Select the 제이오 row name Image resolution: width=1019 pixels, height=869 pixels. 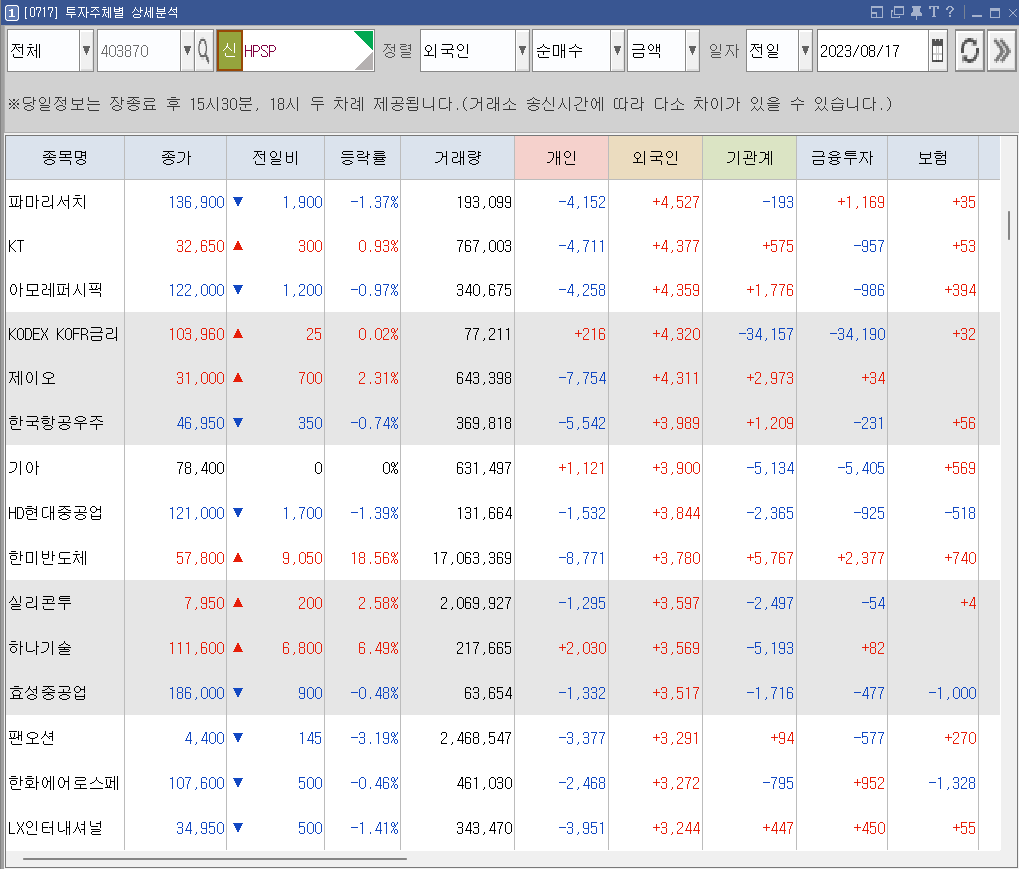[x=32, y=378]
